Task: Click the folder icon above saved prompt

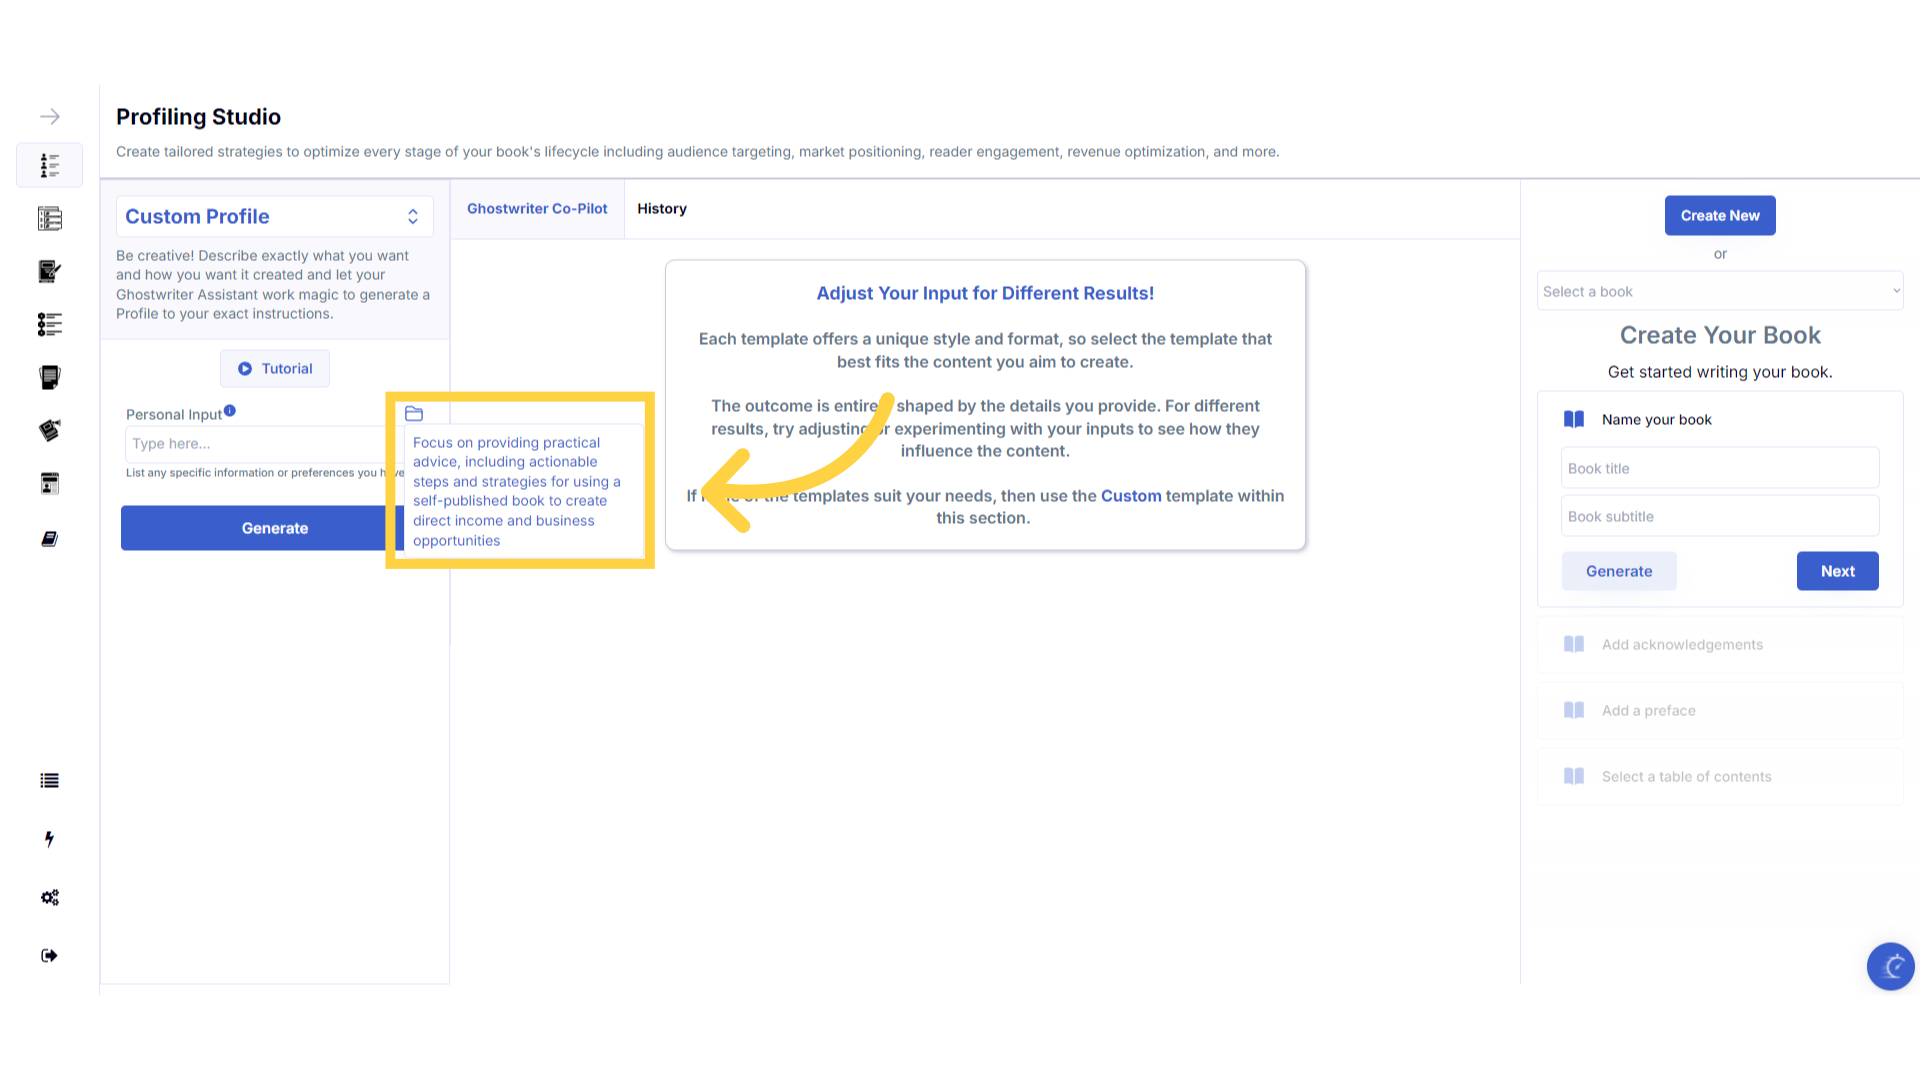Action: pyautogui.click(x=414, y=414)
